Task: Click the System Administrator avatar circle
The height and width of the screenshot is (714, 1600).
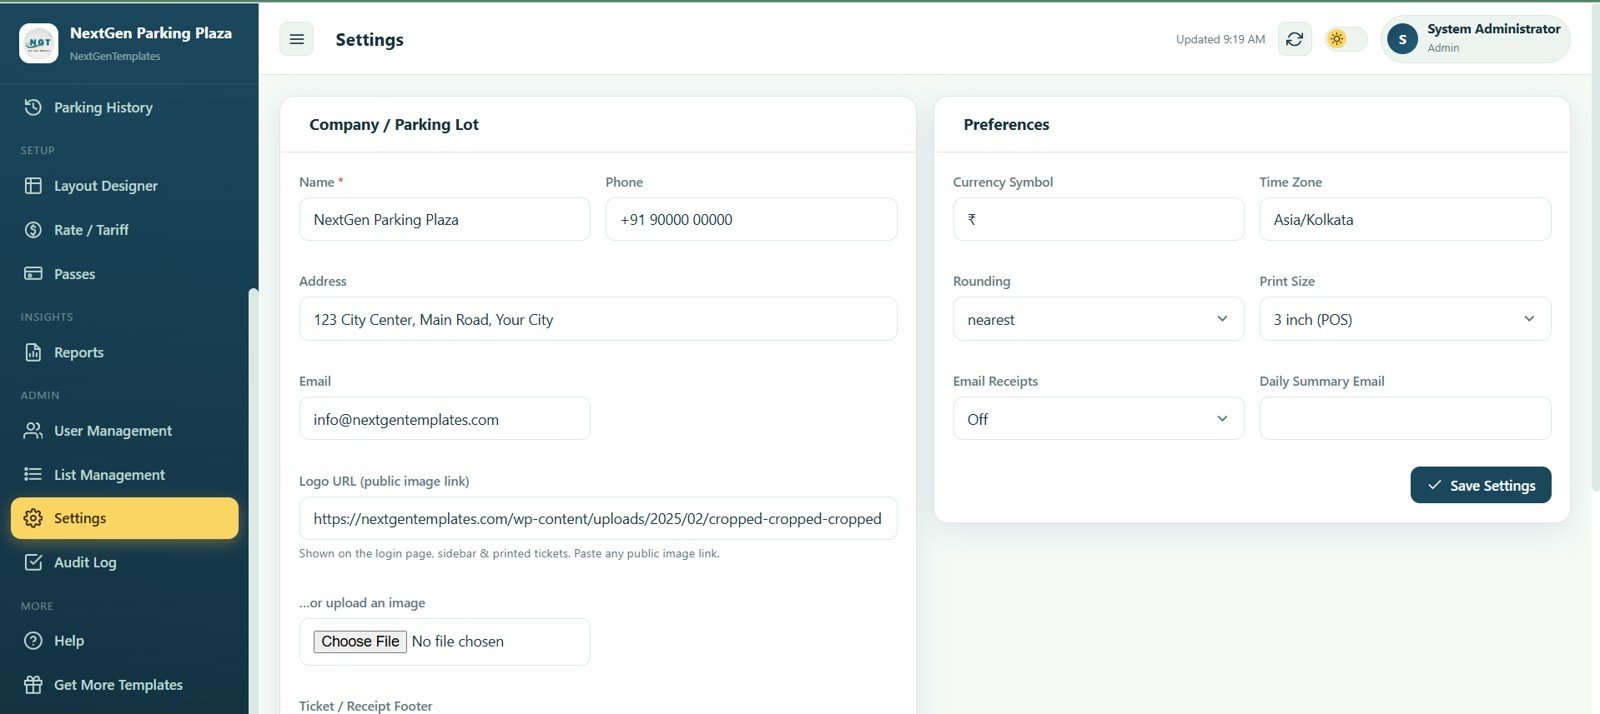Action: coord(1403,40)
